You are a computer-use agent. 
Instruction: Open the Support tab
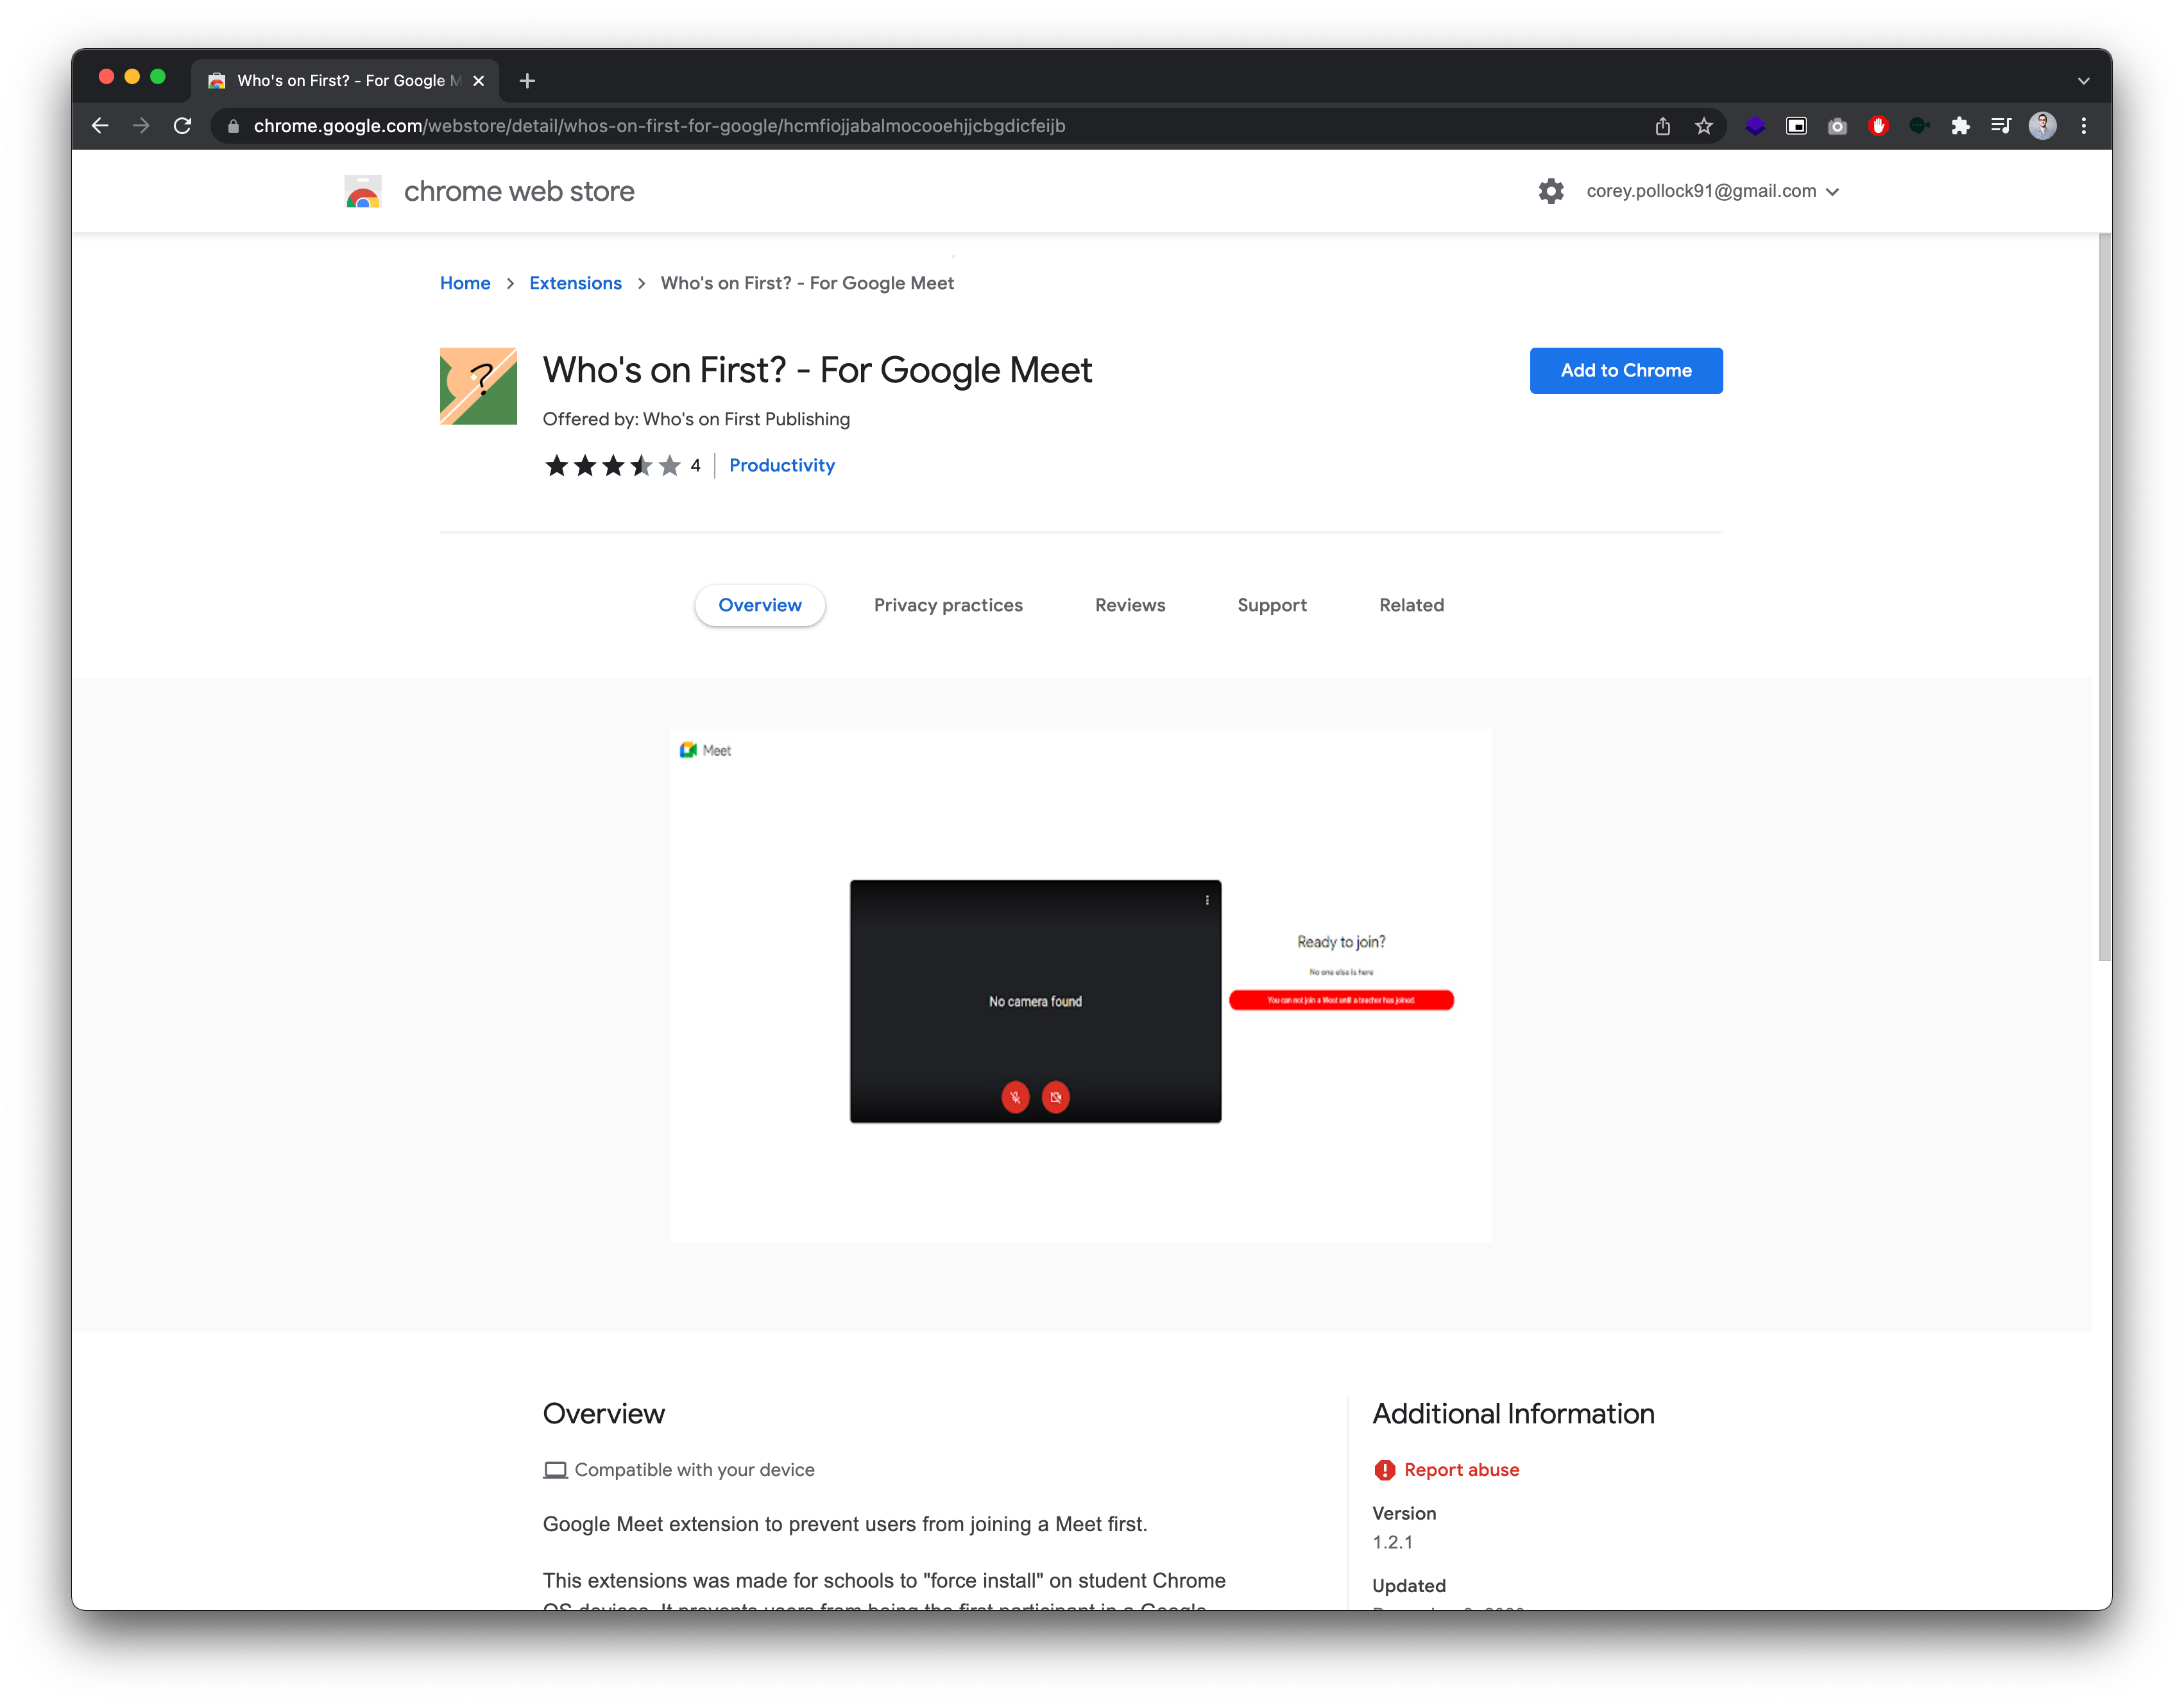click(x=1272, y=605)
